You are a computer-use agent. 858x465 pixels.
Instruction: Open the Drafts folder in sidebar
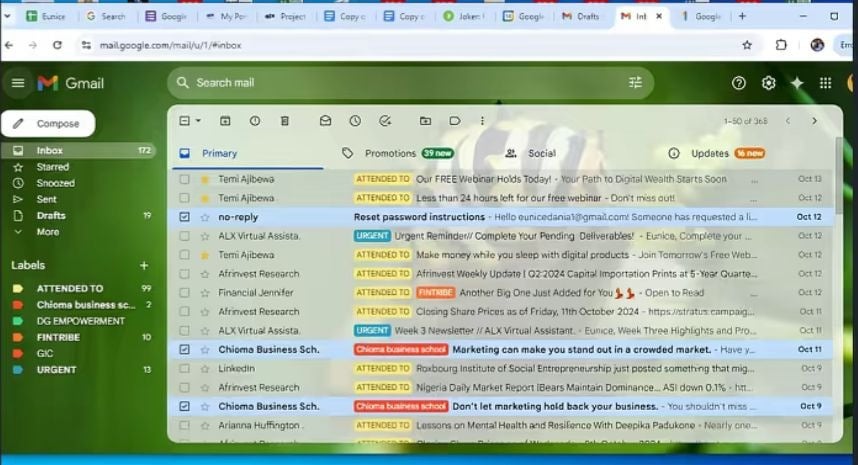(x=51, y=216)
